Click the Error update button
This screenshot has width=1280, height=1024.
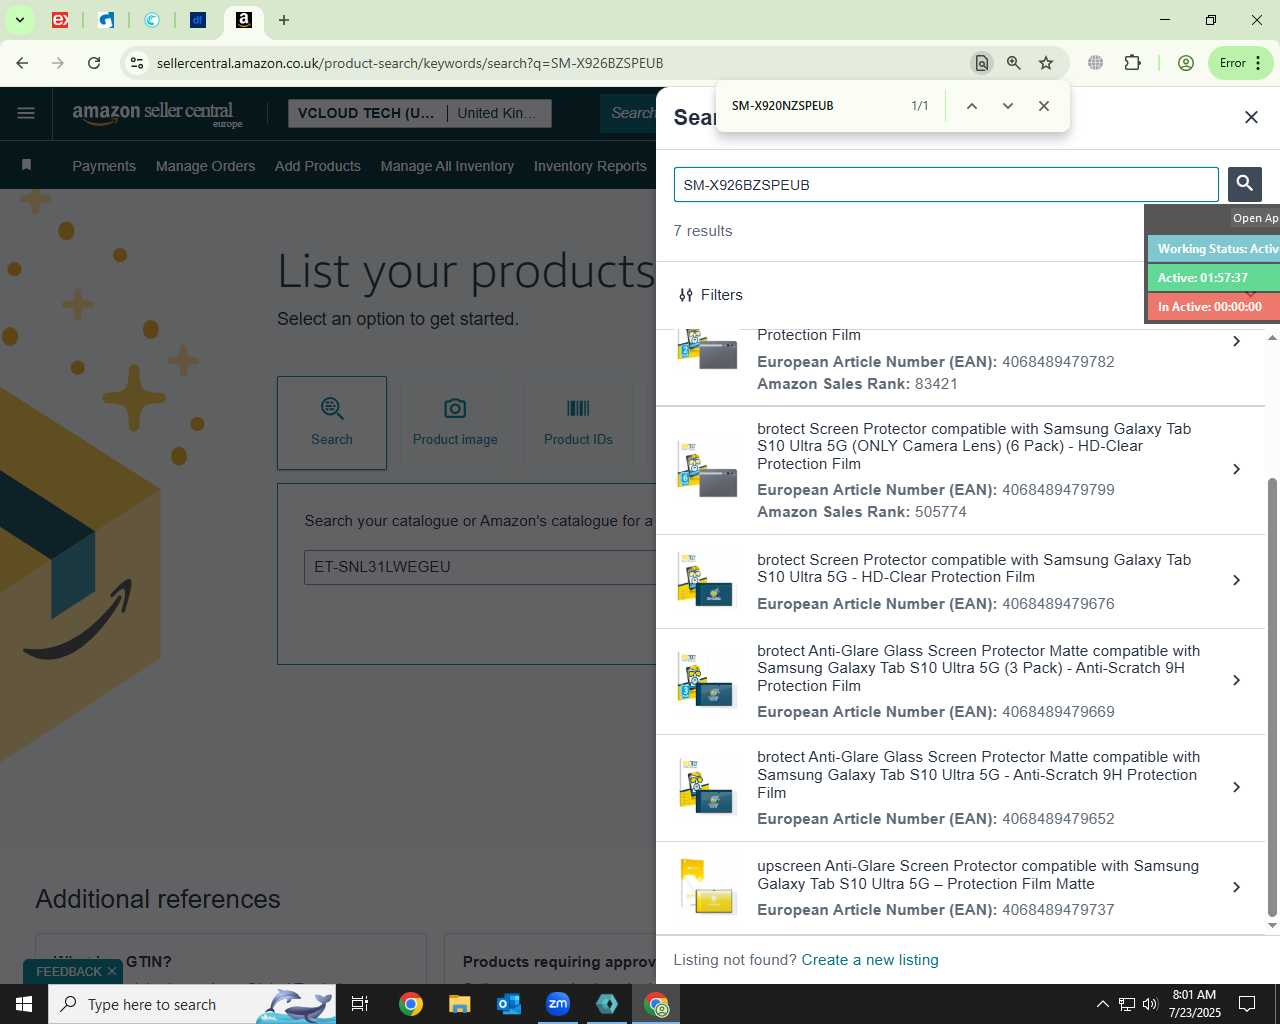(x=1240, y=63)
